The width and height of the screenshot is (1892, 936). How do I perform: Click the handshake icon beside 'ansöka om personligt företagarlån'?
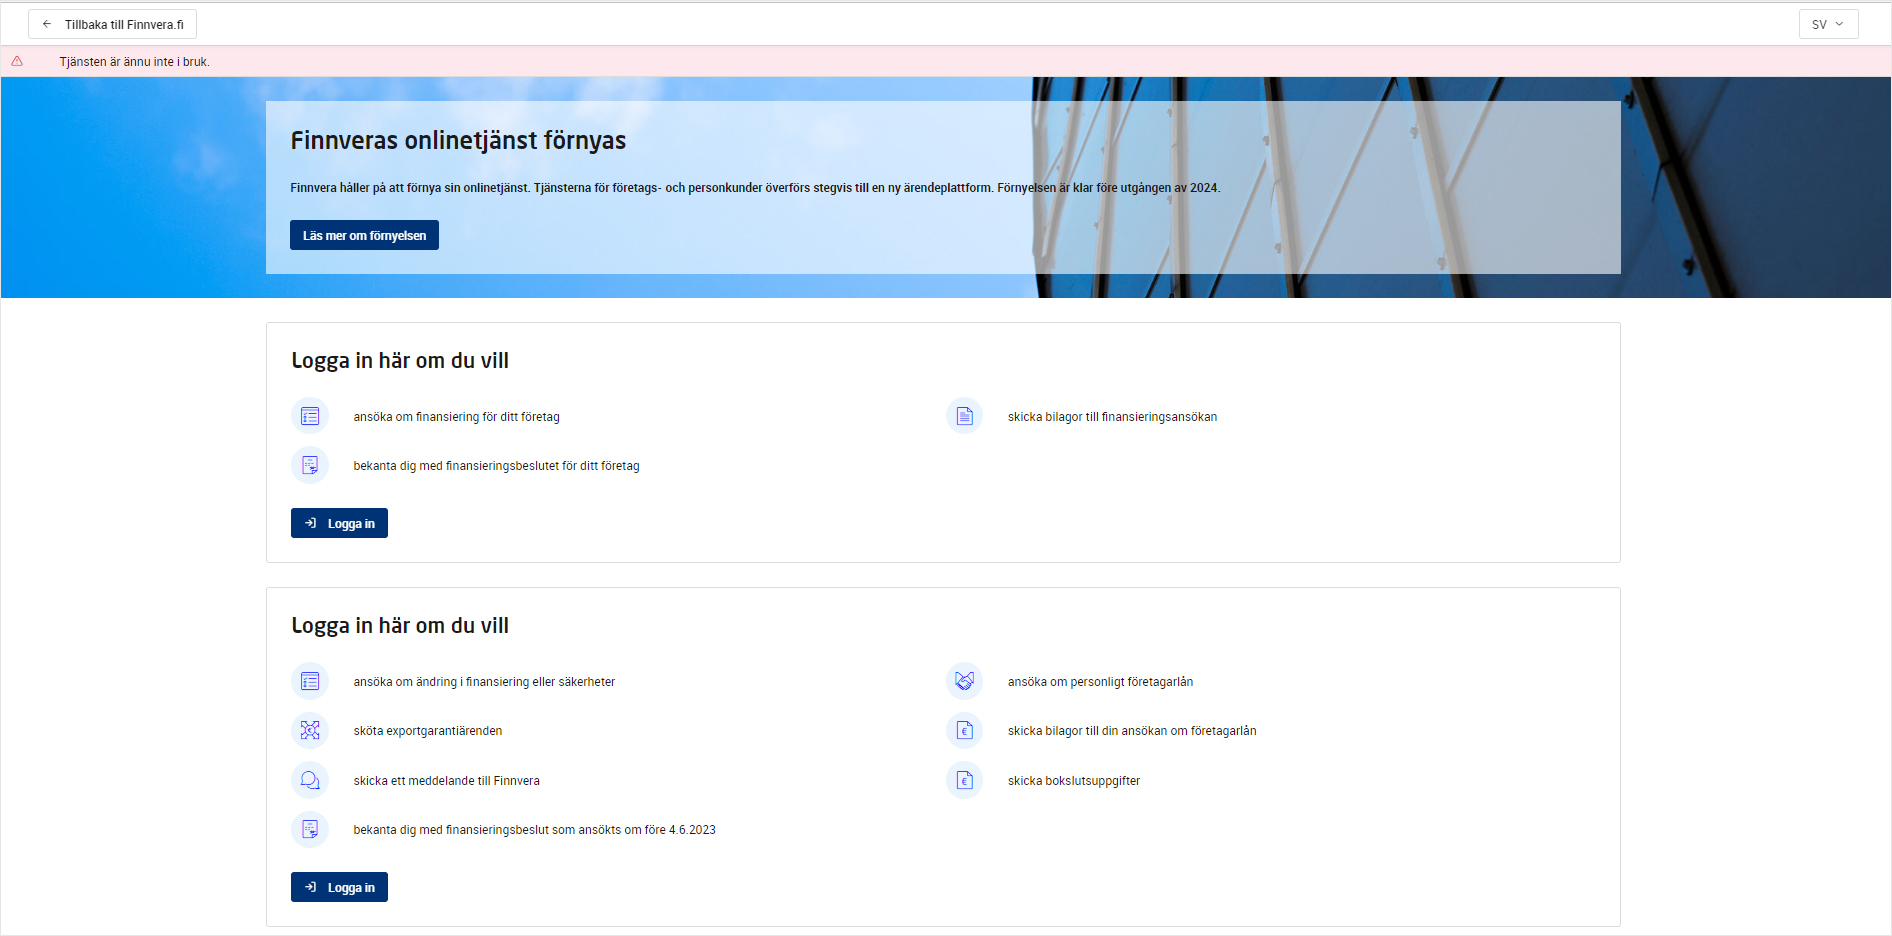click(x=964, y=681)
